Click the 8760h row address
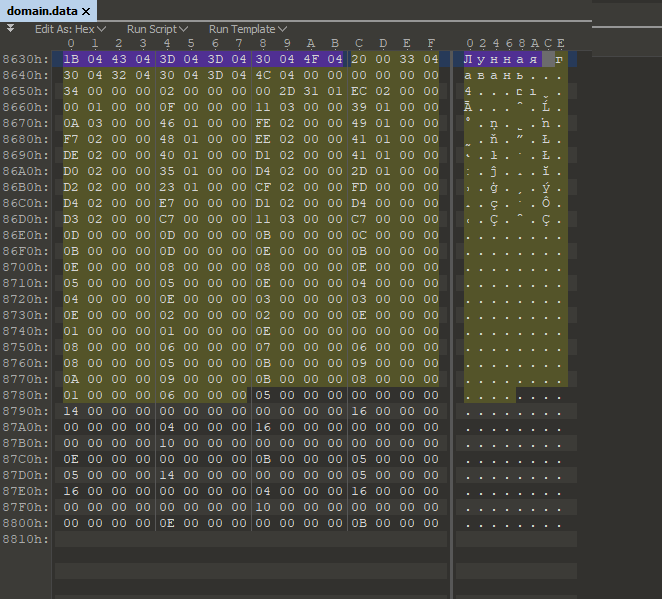 pyautogui.click(x=26, y=363)
